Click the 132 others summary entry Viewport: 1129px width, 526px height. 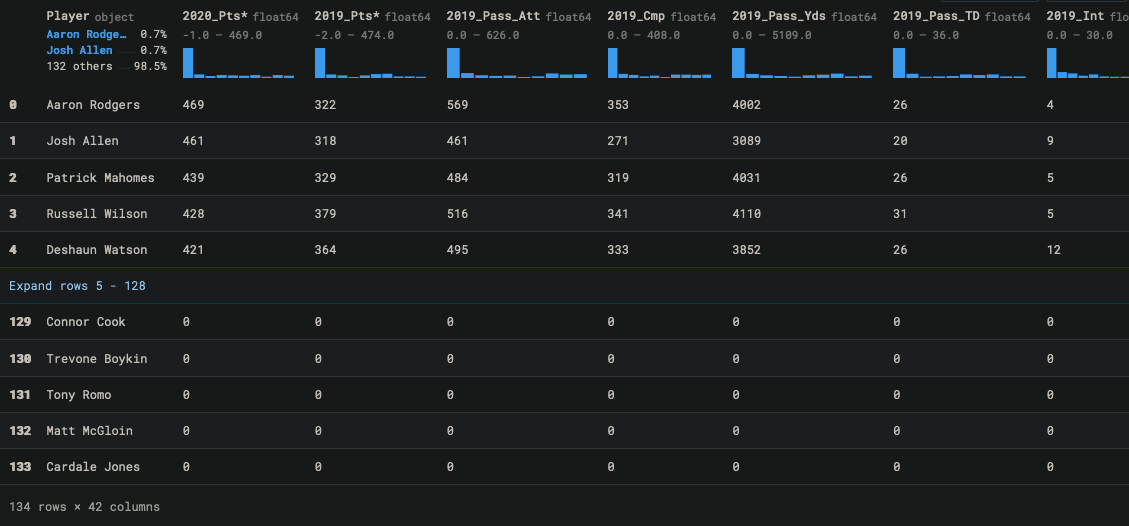pyautogui.click(x=79, y=66)
